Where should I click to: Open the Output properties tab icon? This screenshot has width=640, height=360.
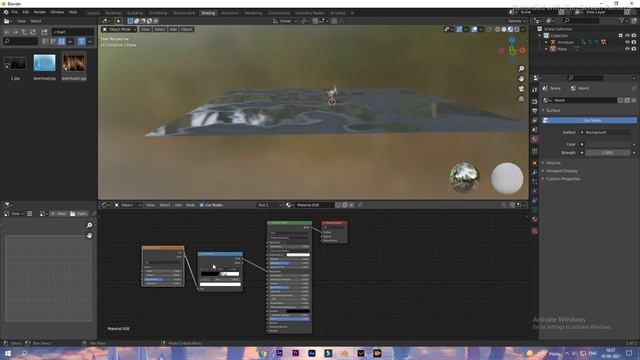(535, 111)
